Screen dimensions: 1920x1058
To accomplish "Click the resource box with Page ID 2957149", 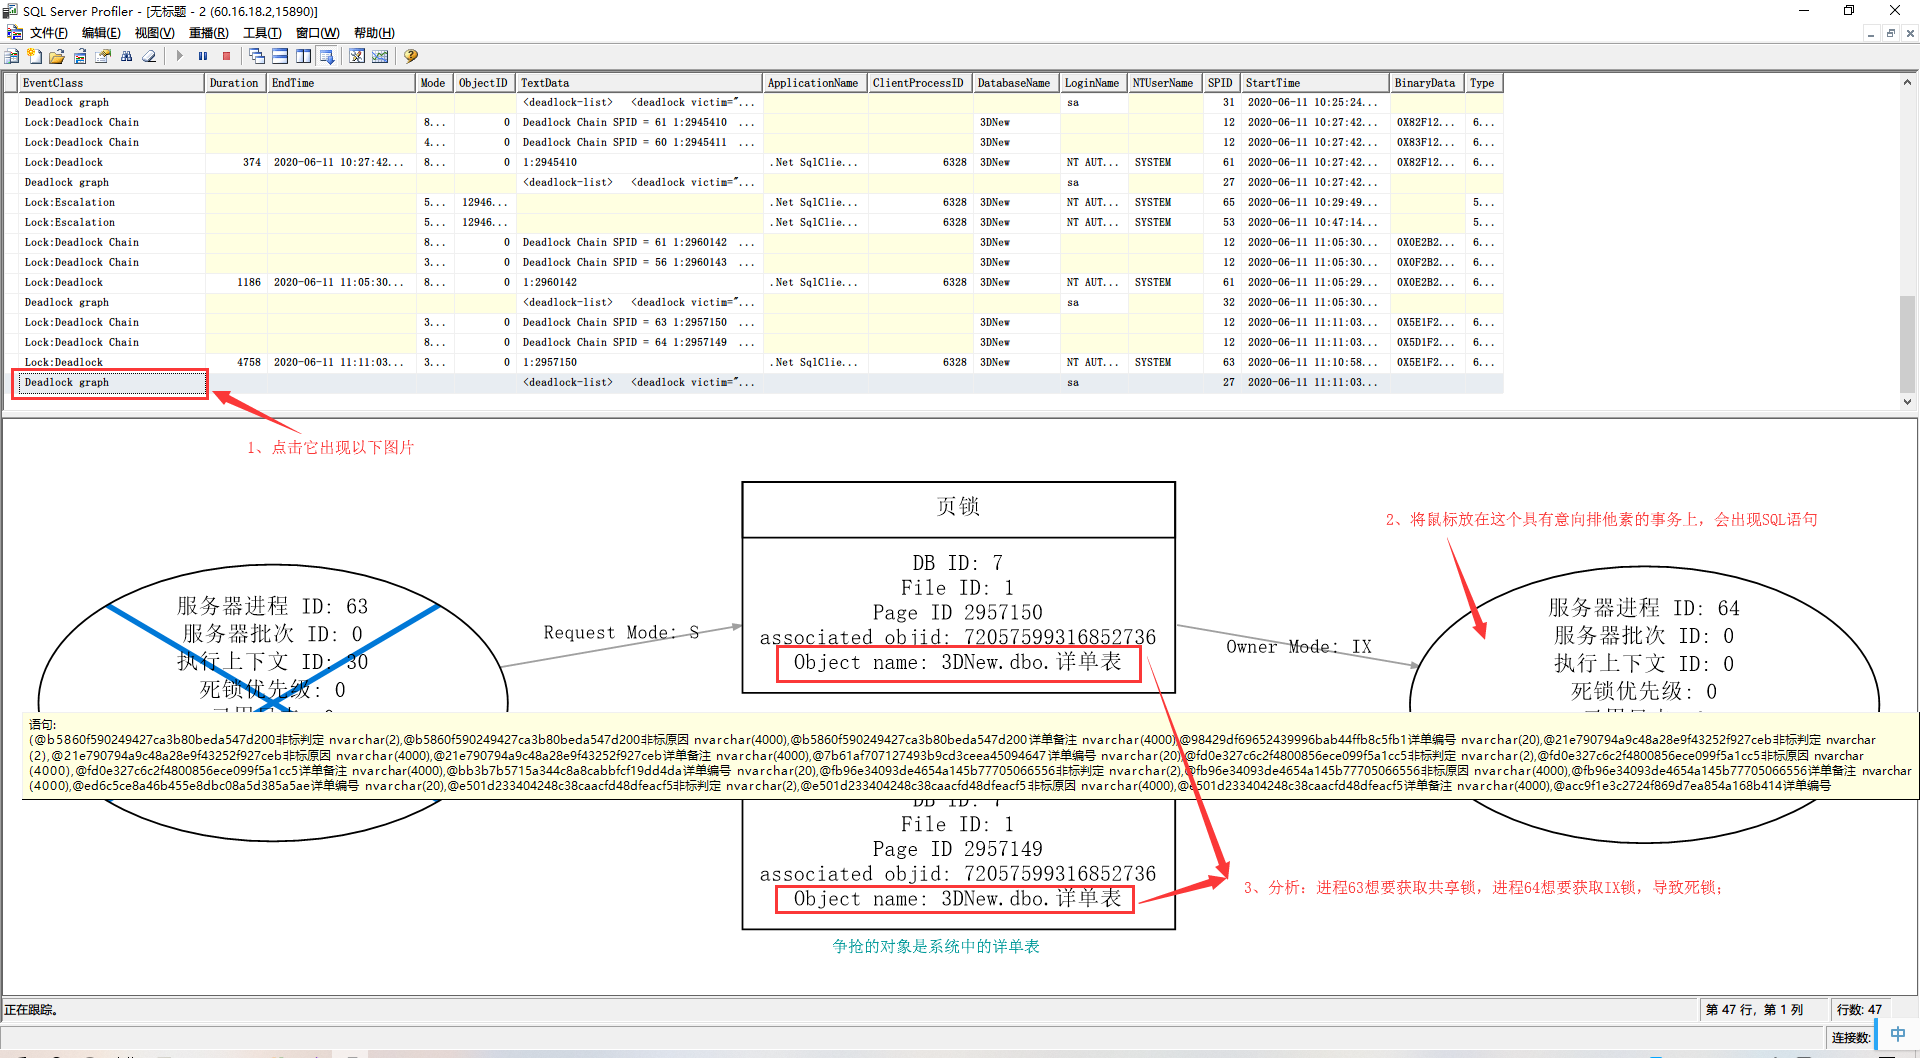I will click(x=958, y=864).
